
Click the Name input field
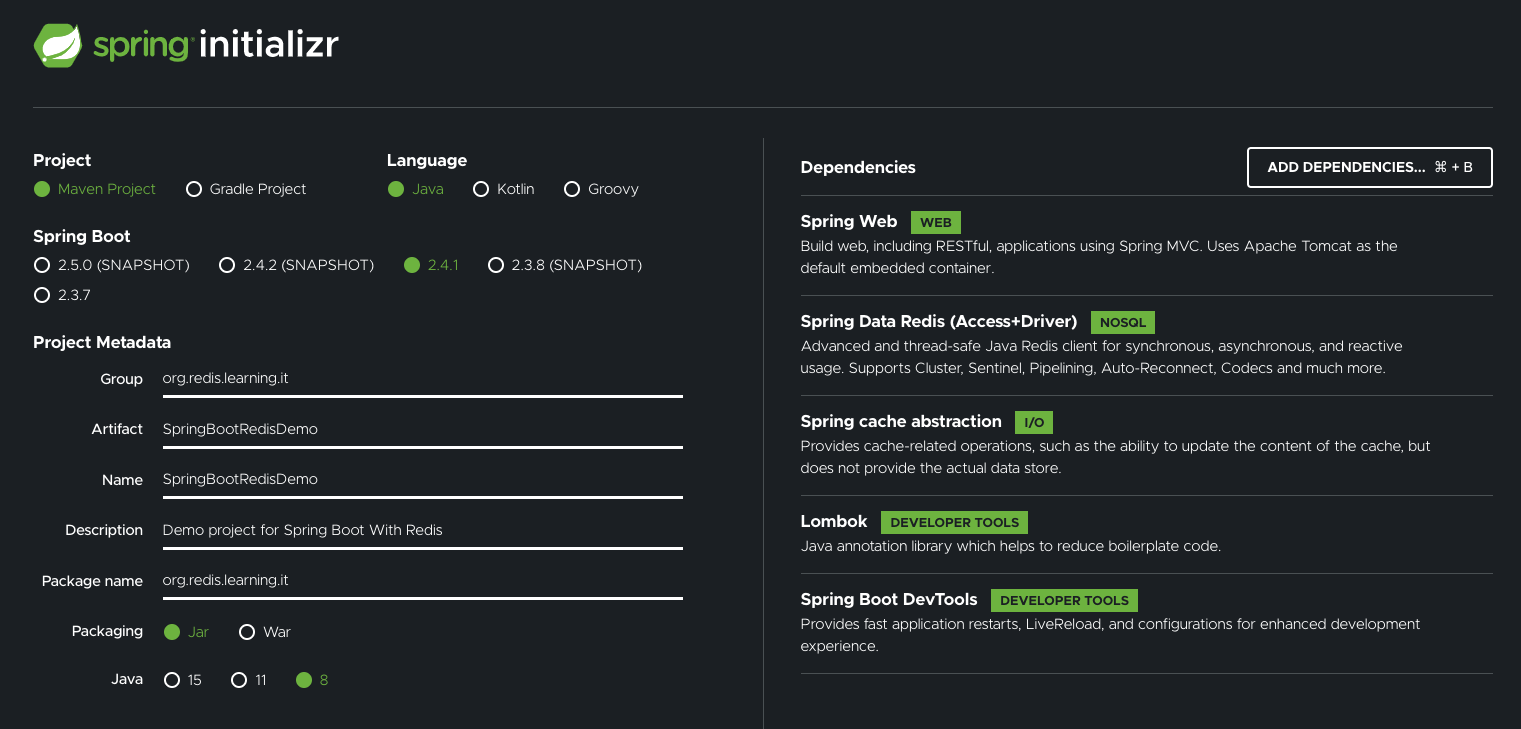(x=422, y=479)
